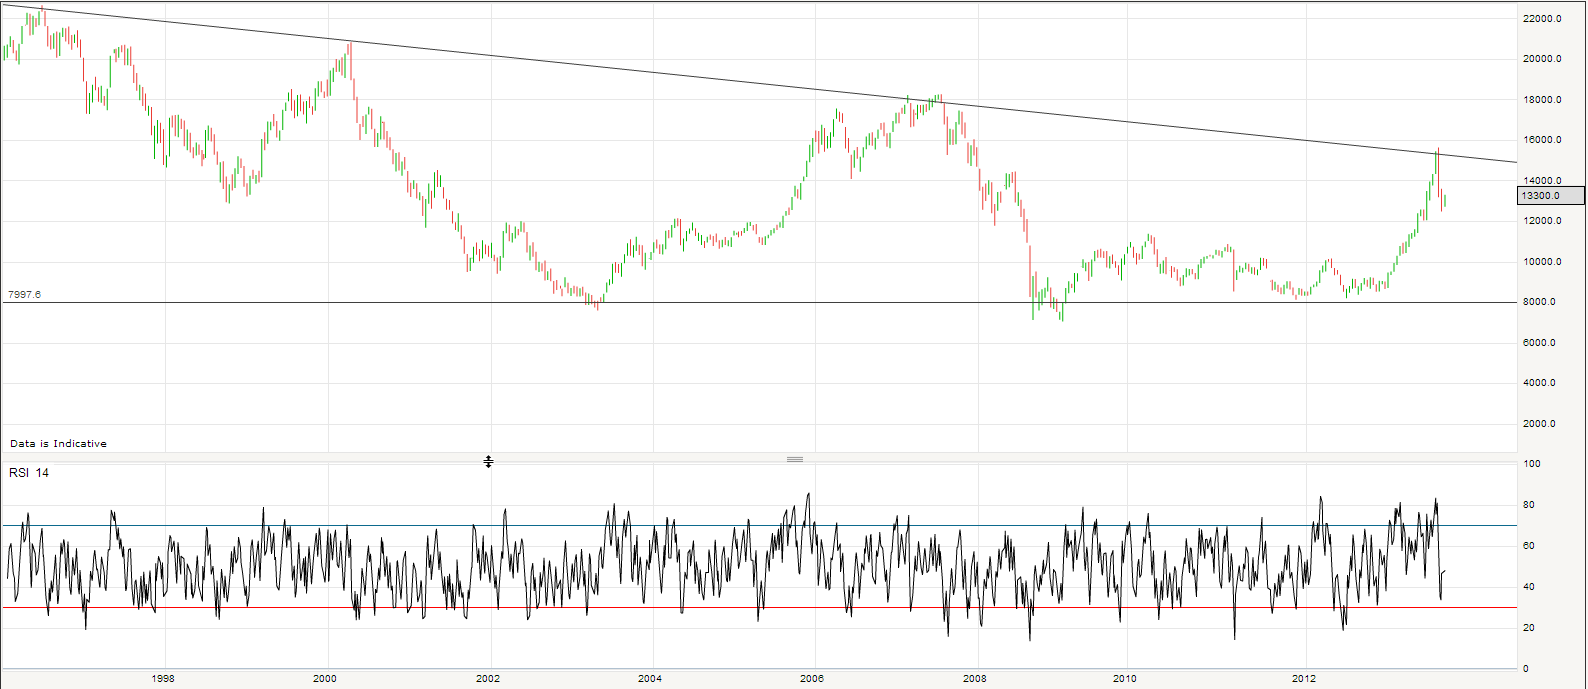This screenshot has height=689, width=1588.
Task: Click the 22000.0 price axis label
Action: pyautogui.click(x=1541, y=19)
